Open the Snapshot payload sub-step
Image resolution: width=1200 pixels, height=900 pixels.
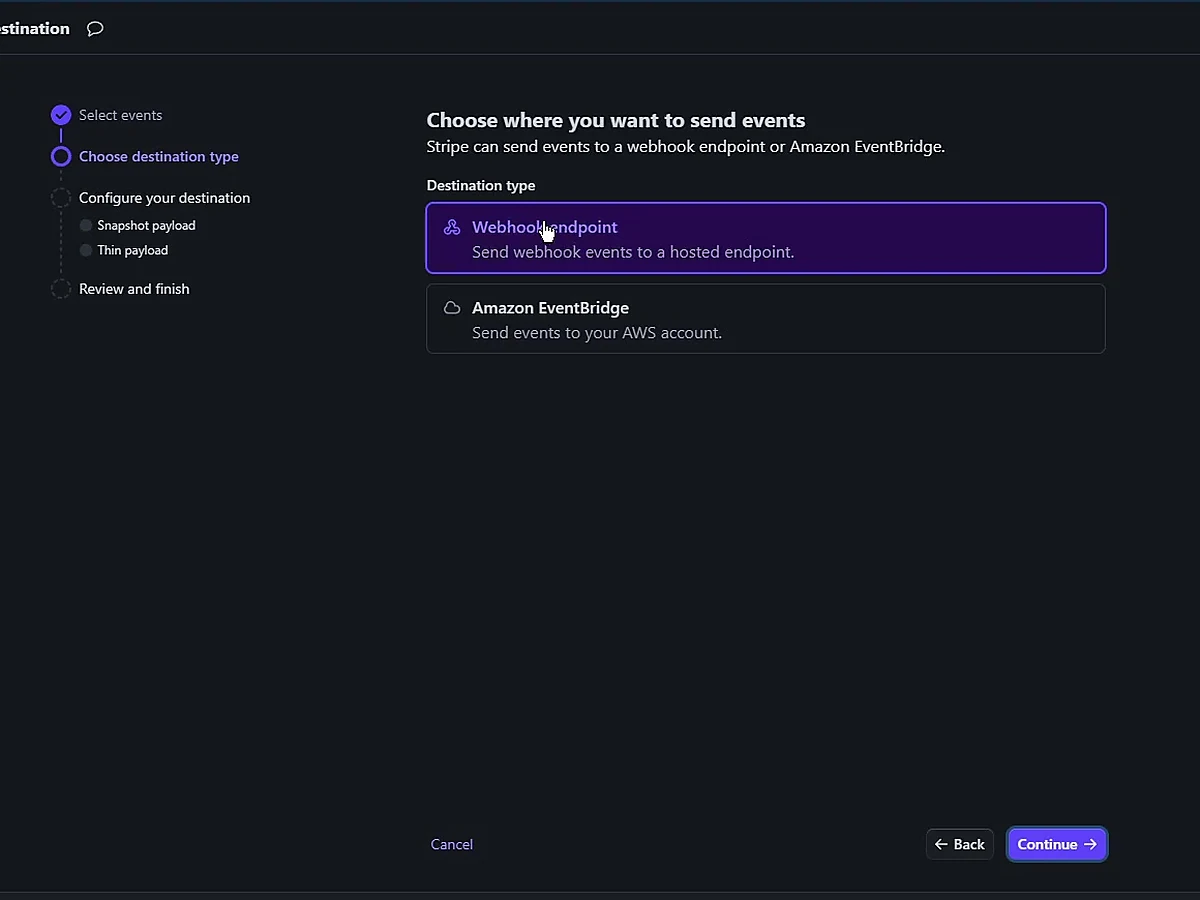tap(146, 225)
